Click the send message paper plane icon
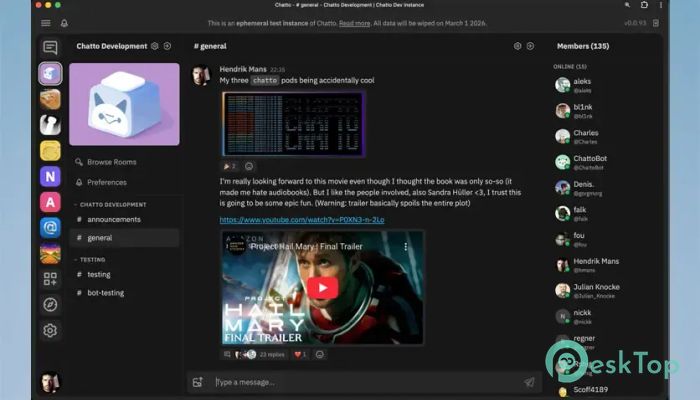This screenshot has height=400, width=700. [x=529, y=382]
